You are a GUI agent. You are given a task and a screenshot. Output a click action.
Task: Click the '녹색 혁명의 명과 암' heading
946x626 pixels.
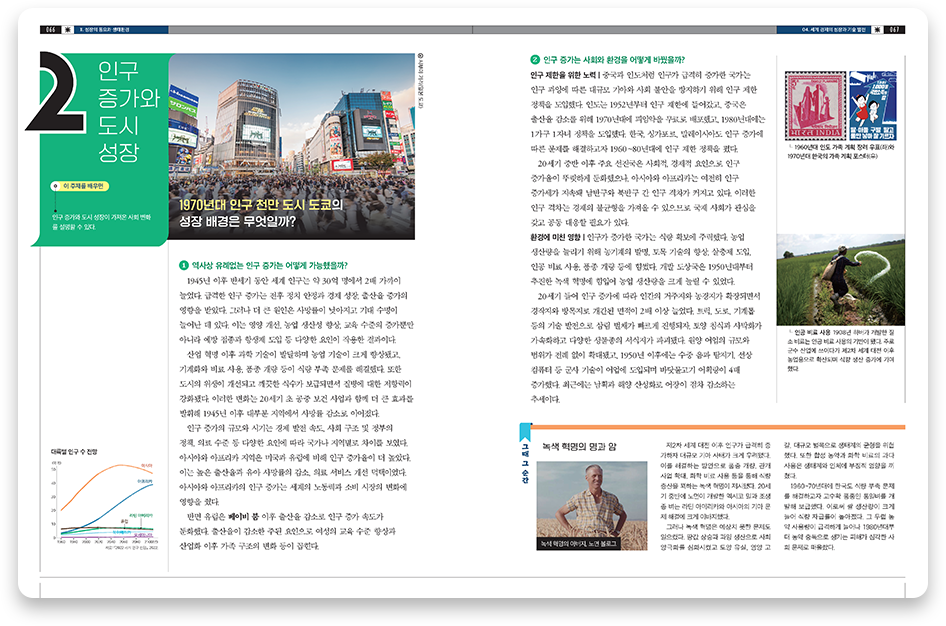tap(579, 447)
